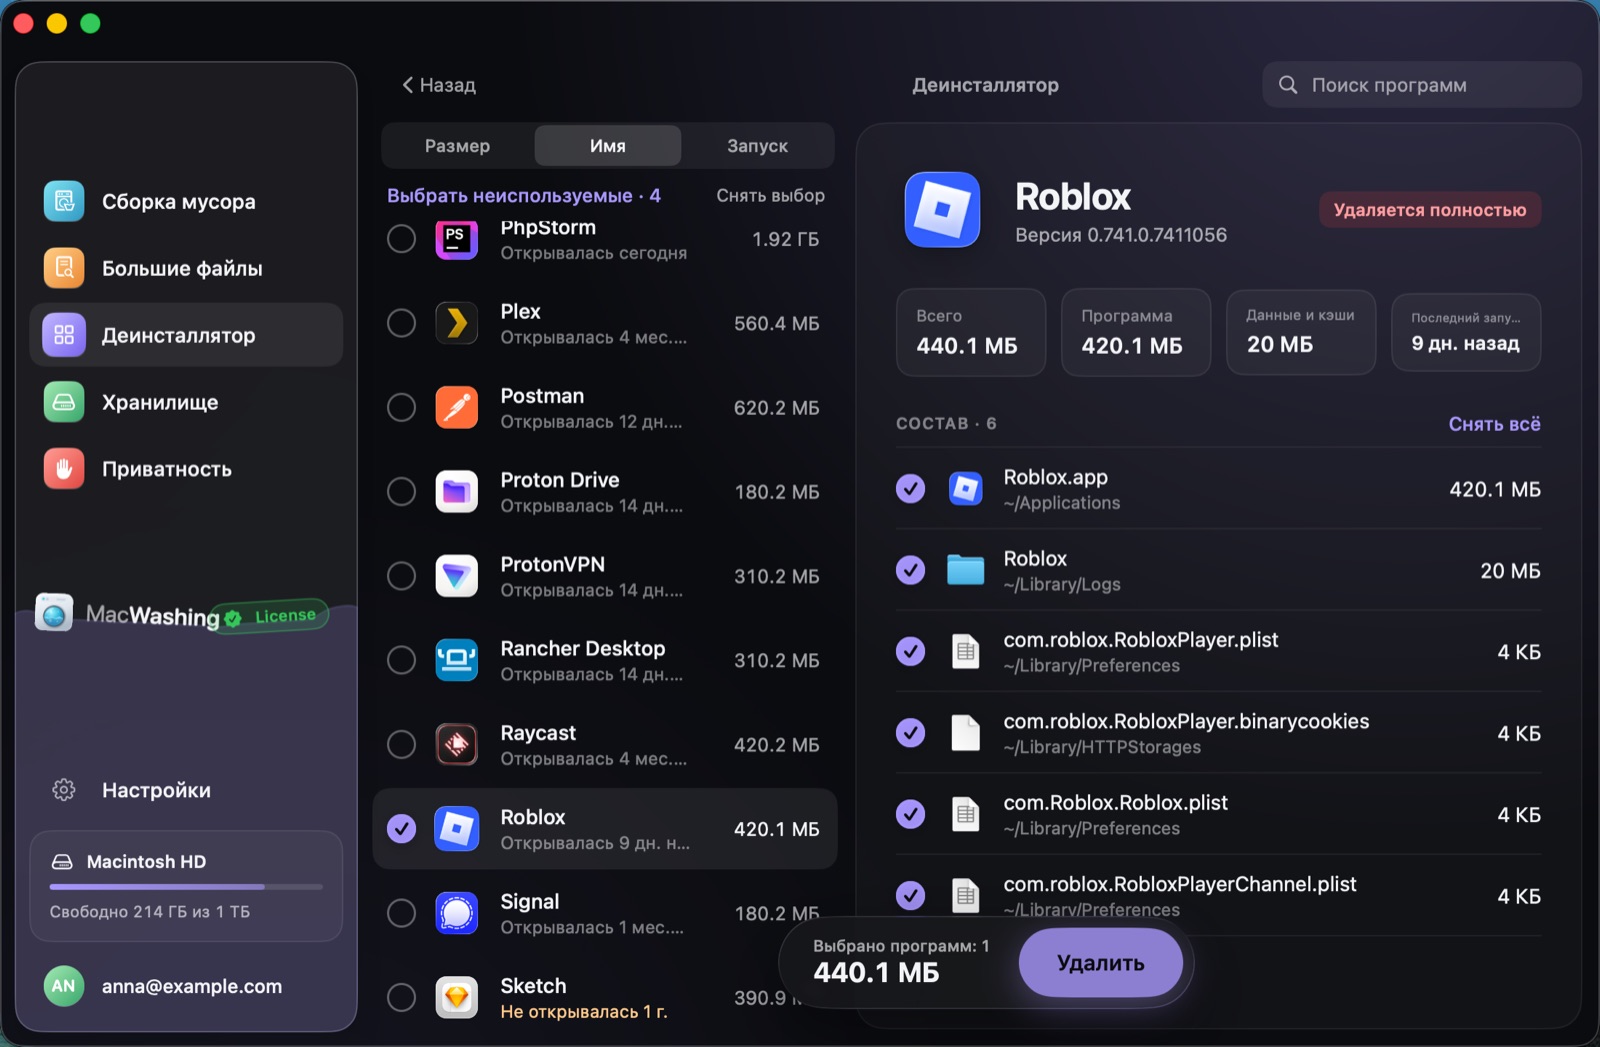Uncheck the Roblox Logs folder item
This screenshot has width=1600, height=1047.
pos(910,570)
